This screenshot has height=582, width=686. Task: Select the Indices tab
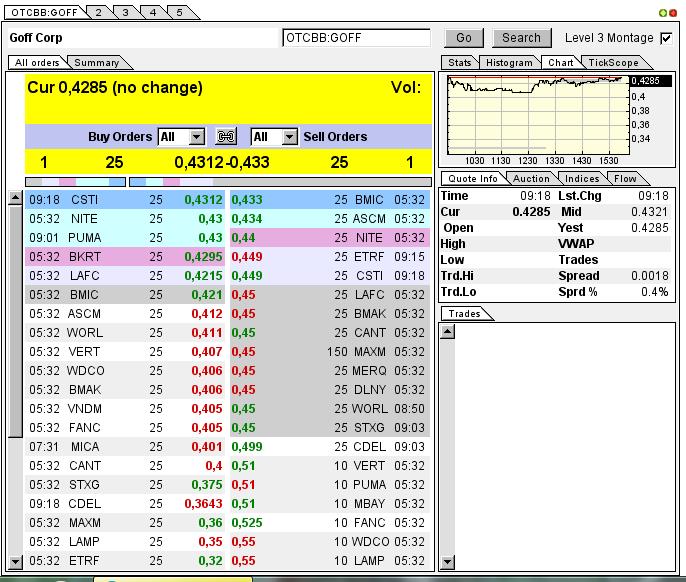point(582,179)
